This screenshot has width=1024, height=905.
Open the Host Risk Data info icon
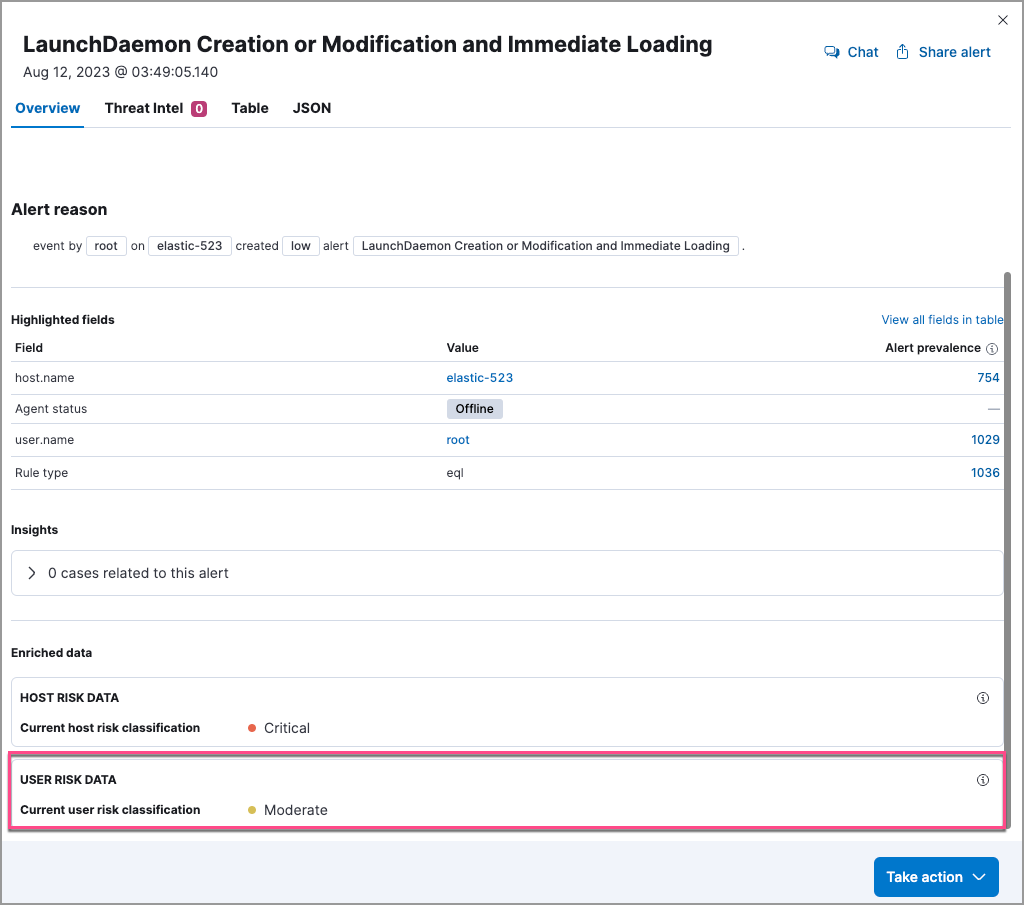pos(982,697)
